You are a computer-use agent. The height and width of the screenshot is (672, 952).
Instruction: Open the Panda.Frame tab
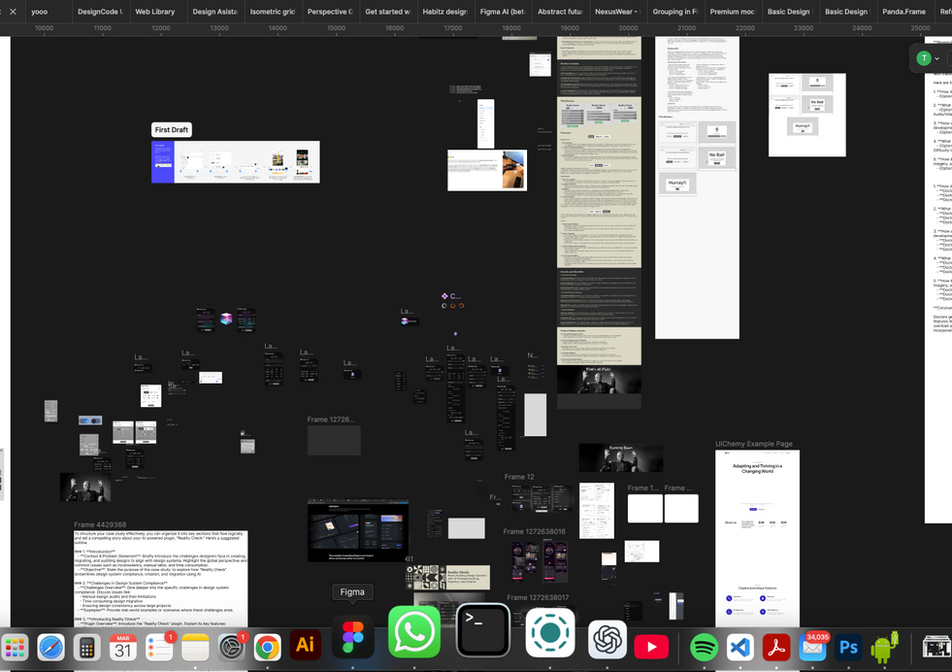pyautogui.click(x=904, y=12)
